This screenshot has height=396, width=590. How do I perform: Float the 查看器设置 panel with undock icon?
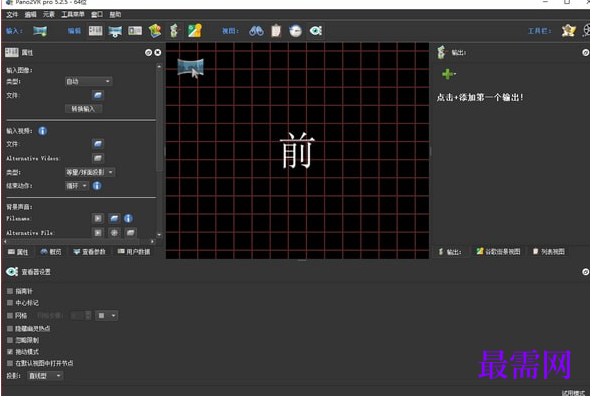[585, 272]
